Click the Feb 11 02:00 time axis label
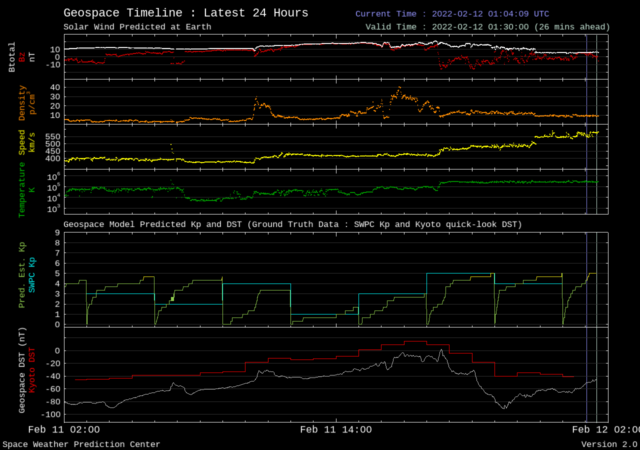The width and height of the screenshot is (640, 450). click(x=63, y=428)
